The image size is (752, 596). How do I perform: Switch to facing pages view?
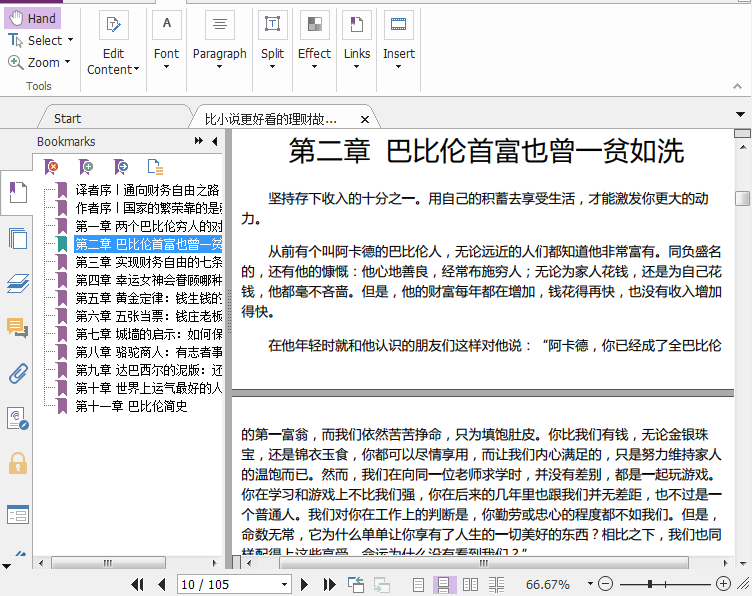click(x=469, y=584)
